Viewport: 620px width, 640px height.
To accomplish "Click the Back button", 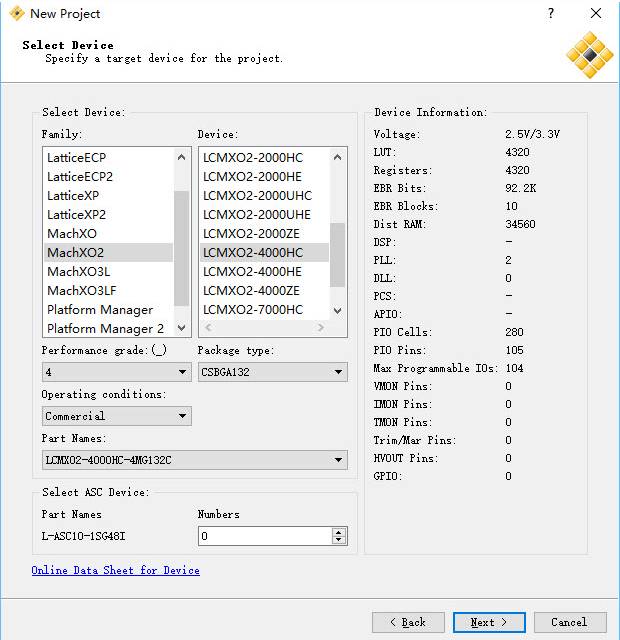I will tap(408, 622).
